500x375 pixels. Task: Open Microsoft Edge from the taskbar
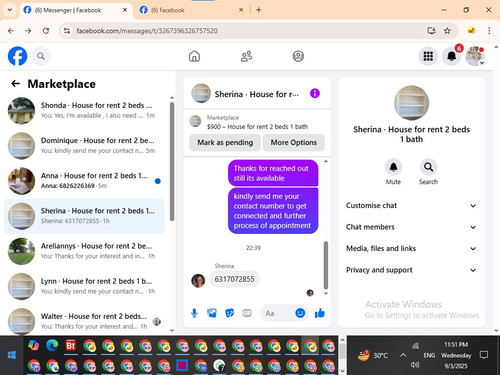pyautogui.click(x=52, y=346)
